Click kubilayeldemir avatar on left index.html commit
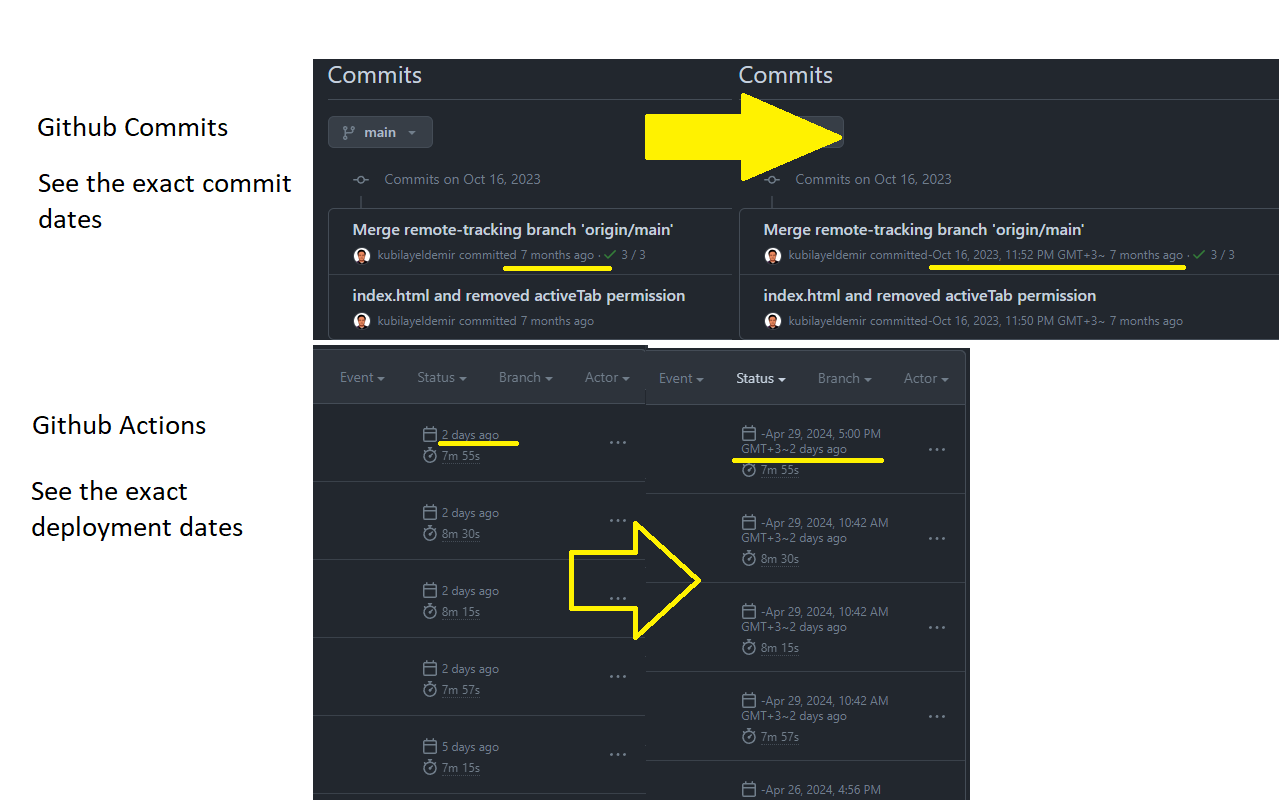 tap(362, 321)
